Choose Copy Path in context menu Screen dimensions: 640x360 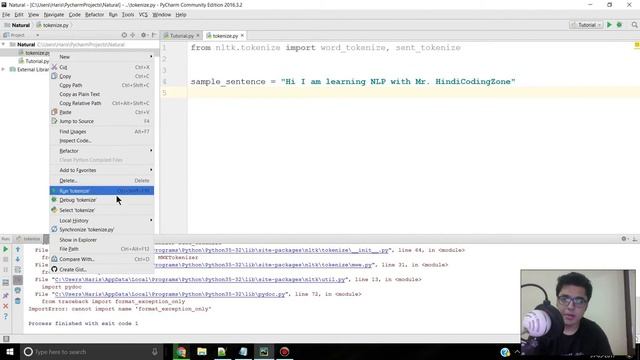click(x=102, y=85)
